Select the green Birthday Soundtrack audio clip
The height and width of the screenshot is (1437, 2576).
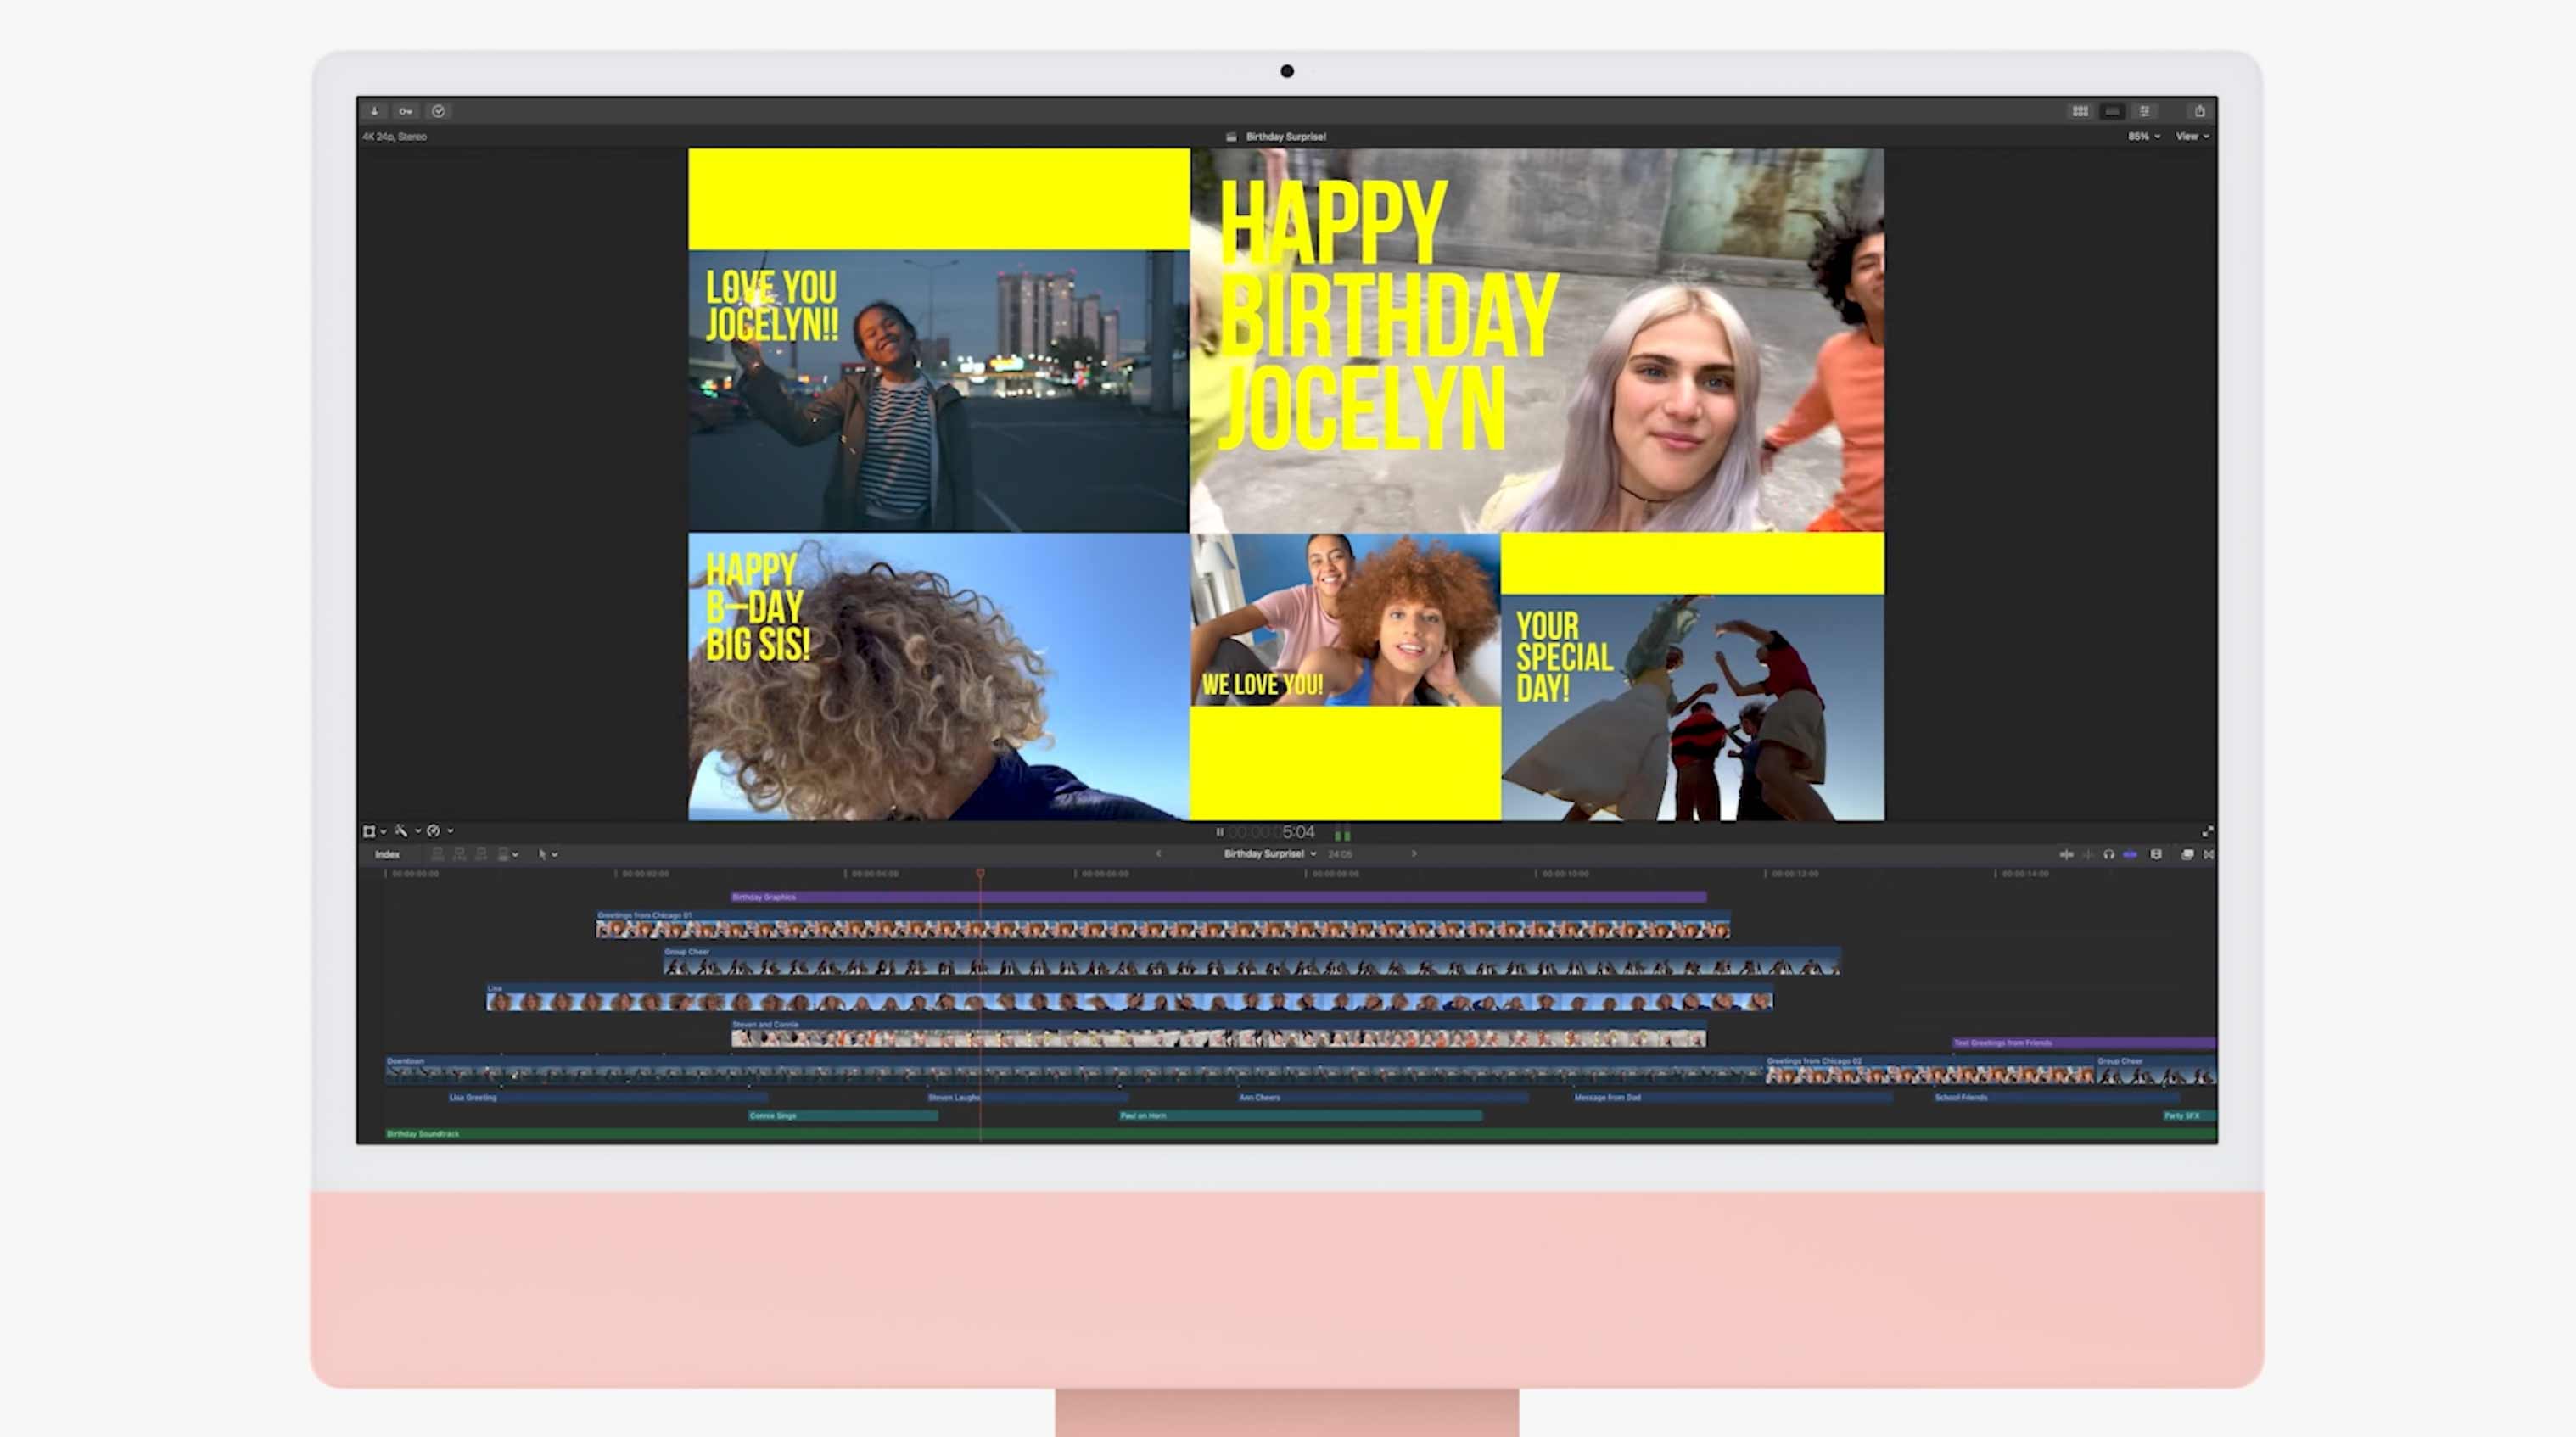point(1300,1134)
